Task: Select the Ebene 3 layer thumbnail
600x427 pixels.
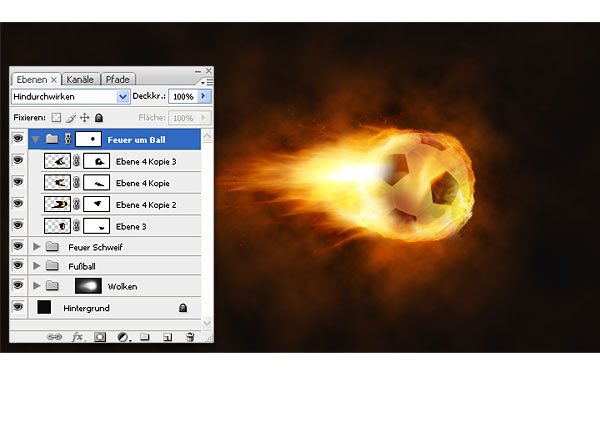Action: pyautogui.click(x=57, y=226)
